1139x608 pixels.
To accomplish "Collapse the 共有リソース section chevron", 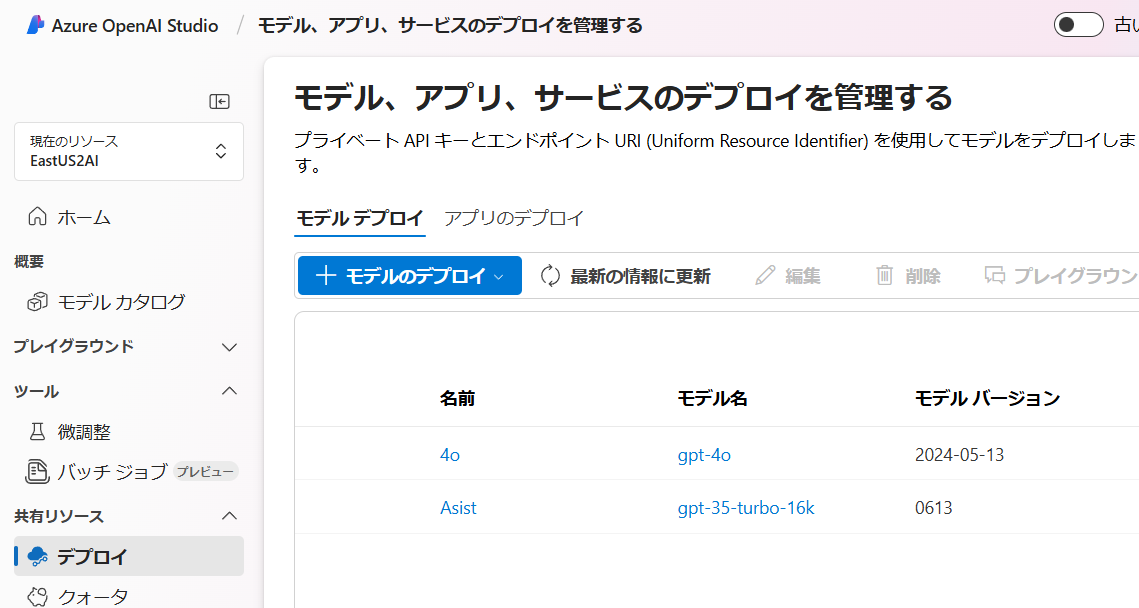I will click(229, 516).
